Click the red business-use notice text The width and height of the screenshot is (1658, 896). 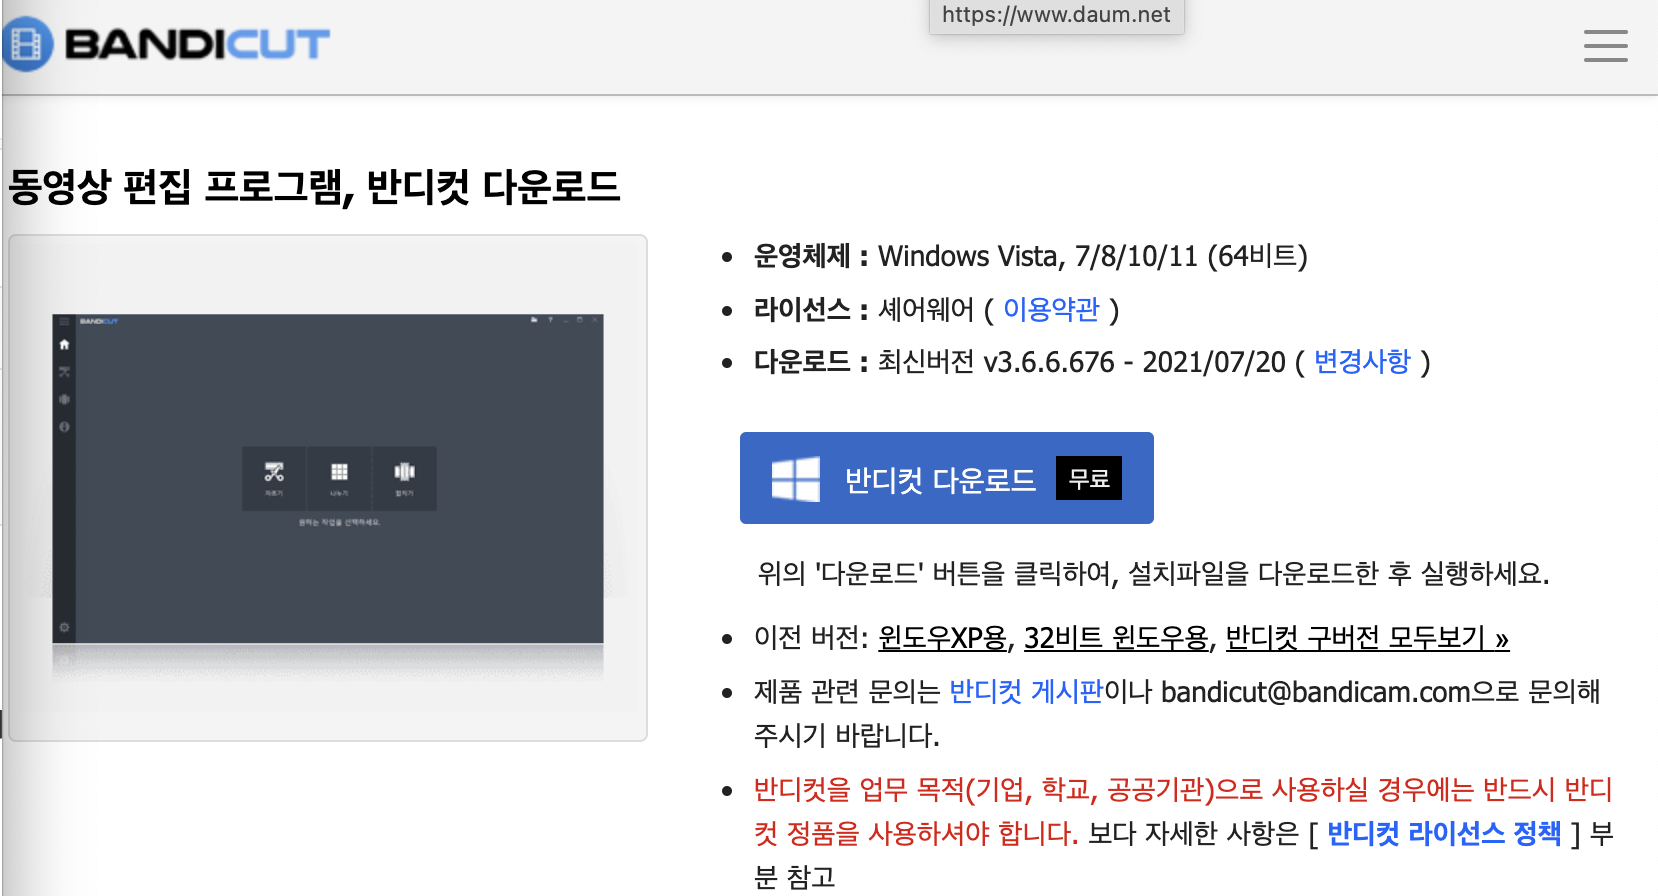[x=1183, y=811]
